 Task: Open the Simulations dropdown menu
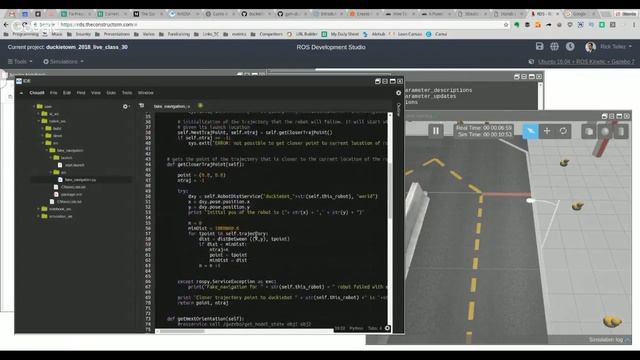[x=63, y=62]
